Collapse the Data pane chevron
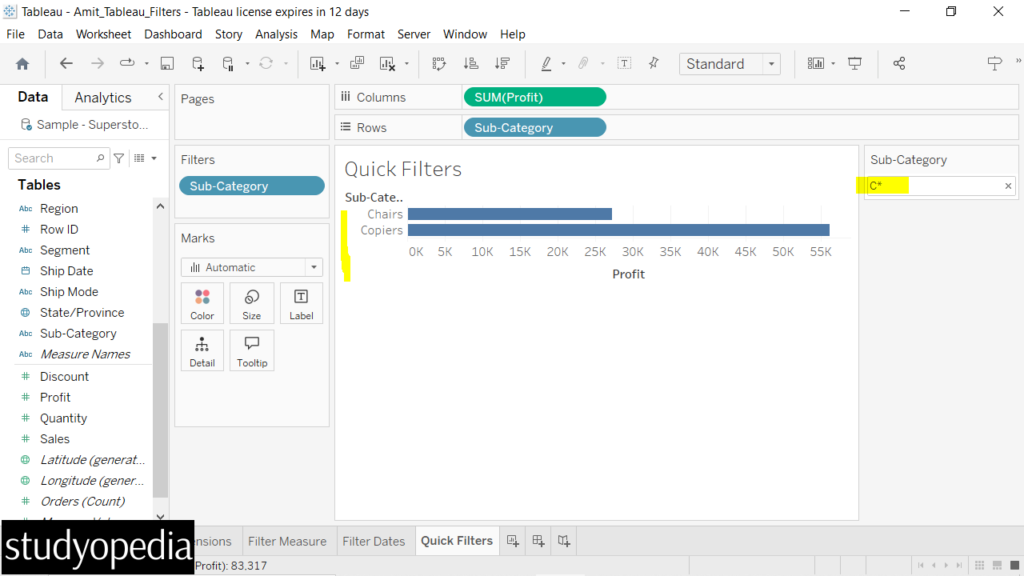This screenshot has width=1024, height=576. point(161,97)
